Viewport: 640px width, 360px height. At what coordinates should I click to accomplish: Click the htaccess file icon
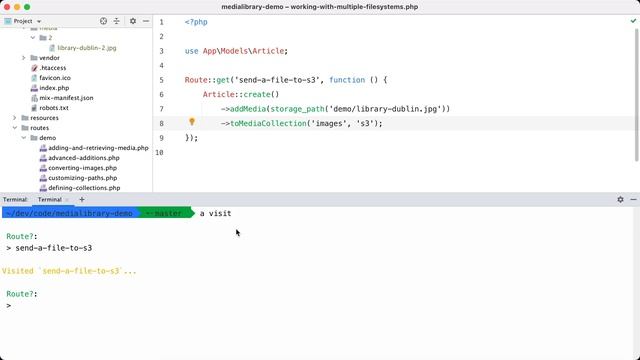coord(34,68)
